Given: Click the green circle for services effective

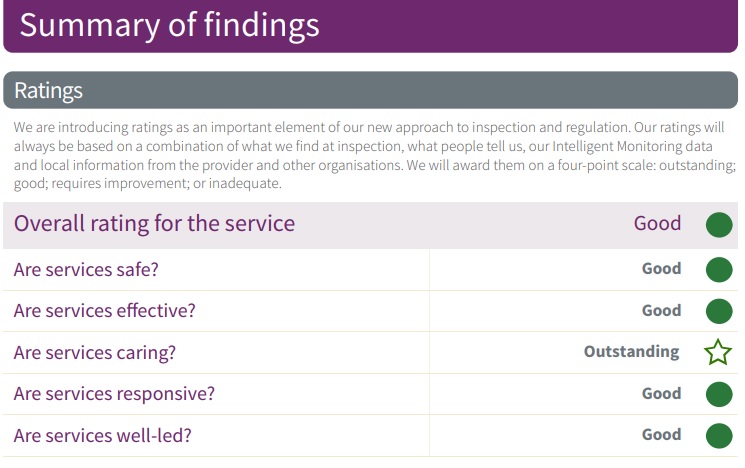Looking at the screenshot, I should pos(719,311).
